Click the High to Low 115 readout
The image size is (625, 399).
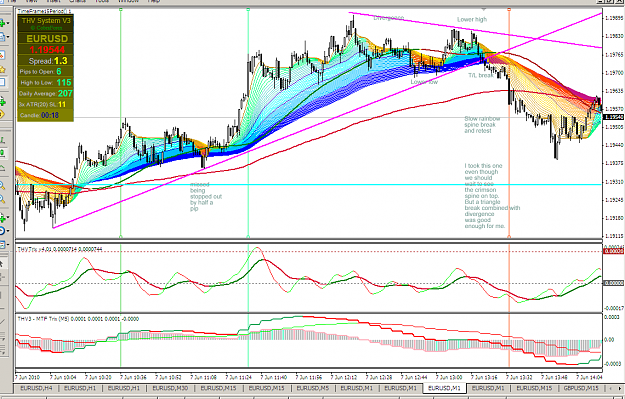(x=45, y=83)
